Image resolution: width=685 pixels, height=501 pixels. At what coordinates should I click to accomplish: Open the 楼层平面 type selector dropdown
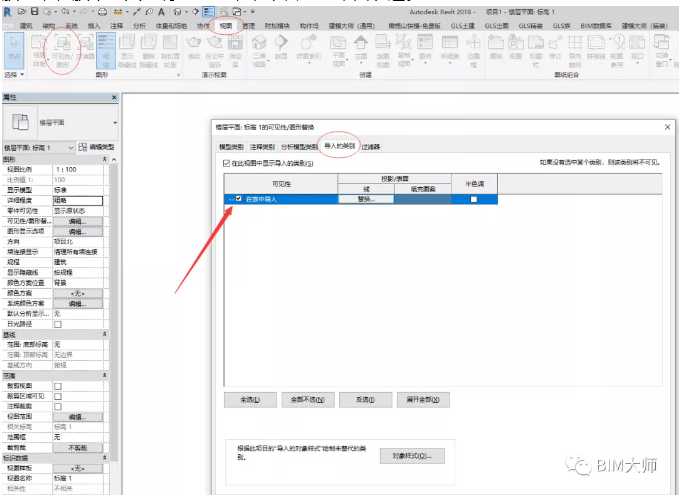[x=115, y=123]
